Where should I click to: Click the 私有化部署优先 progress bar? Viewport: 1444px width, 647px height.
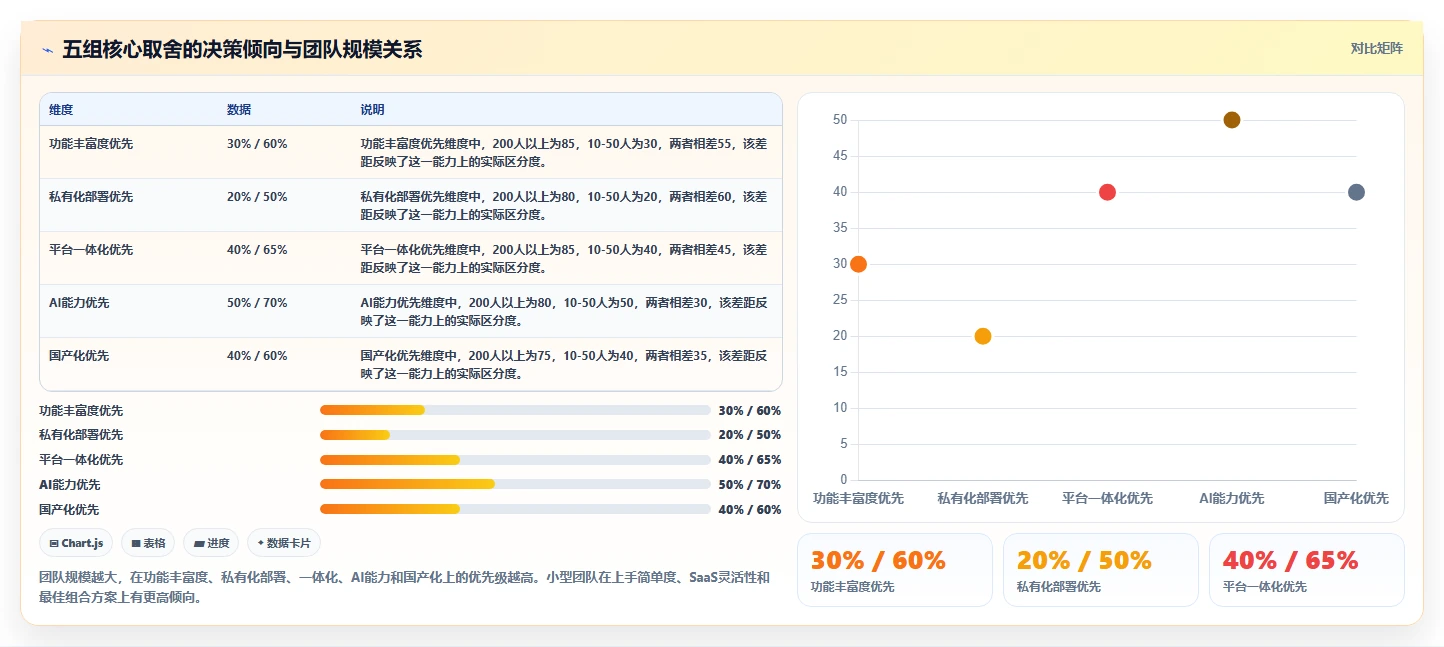click(x=515, y=435)
